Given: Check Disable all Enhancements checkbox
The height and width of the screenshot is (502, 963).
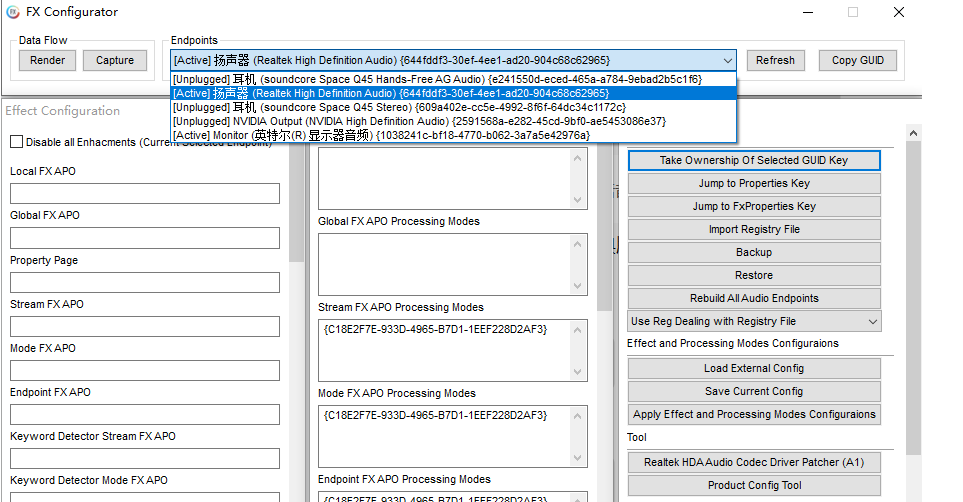Looking at the screenshot, I should click(x=16, y=142).
